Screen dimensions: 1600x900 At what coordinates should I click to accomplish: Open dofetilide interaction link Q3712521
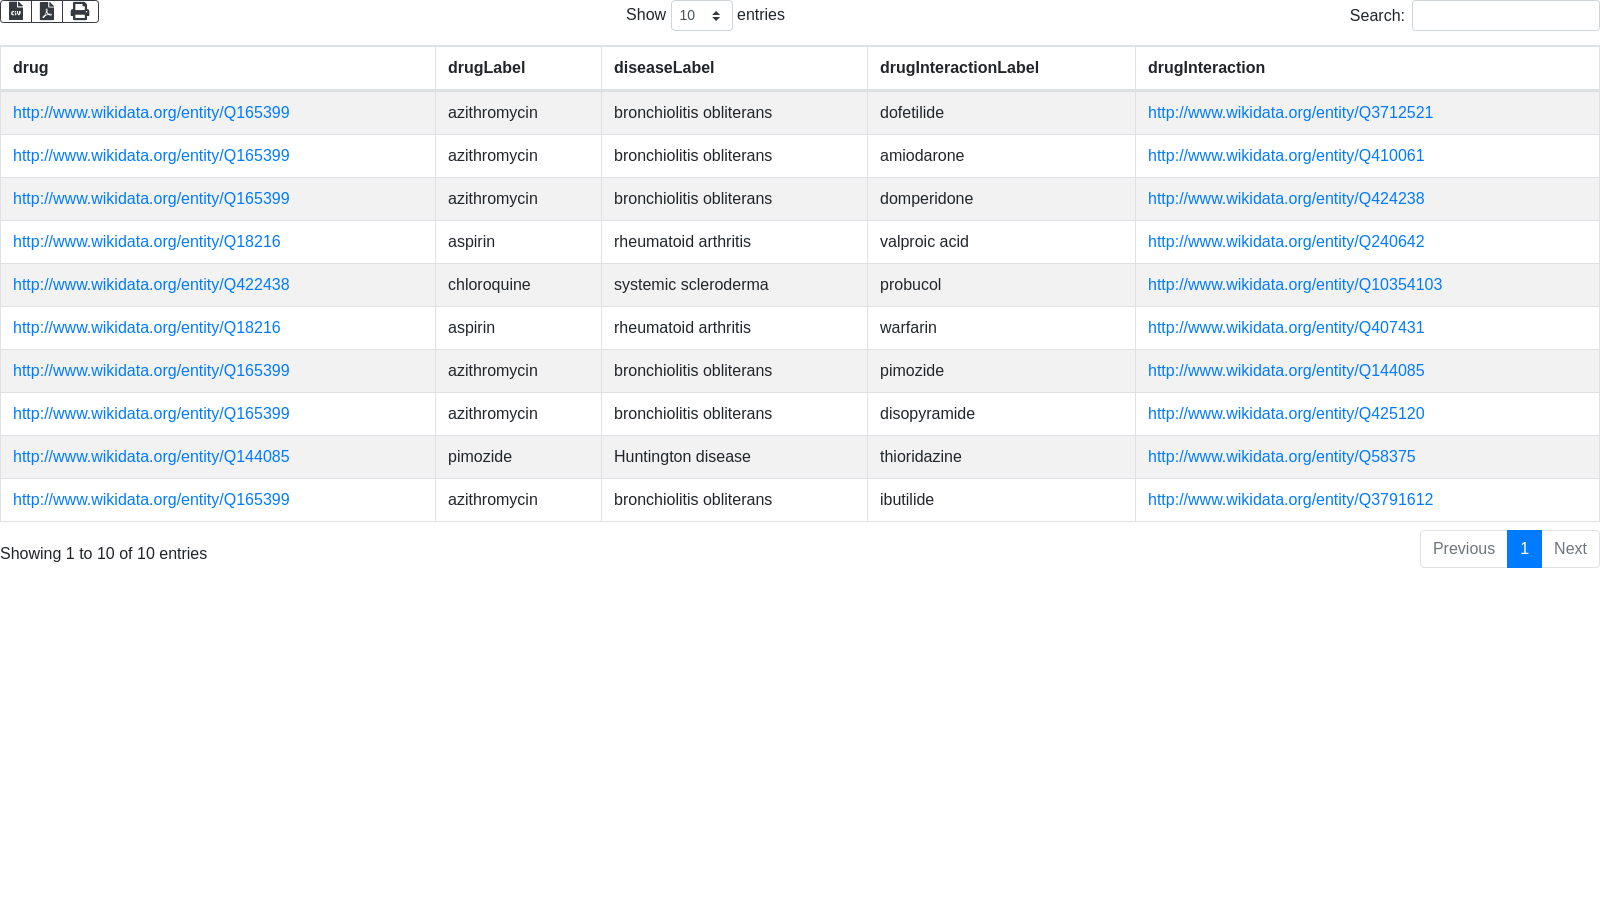pos(1290,113)
